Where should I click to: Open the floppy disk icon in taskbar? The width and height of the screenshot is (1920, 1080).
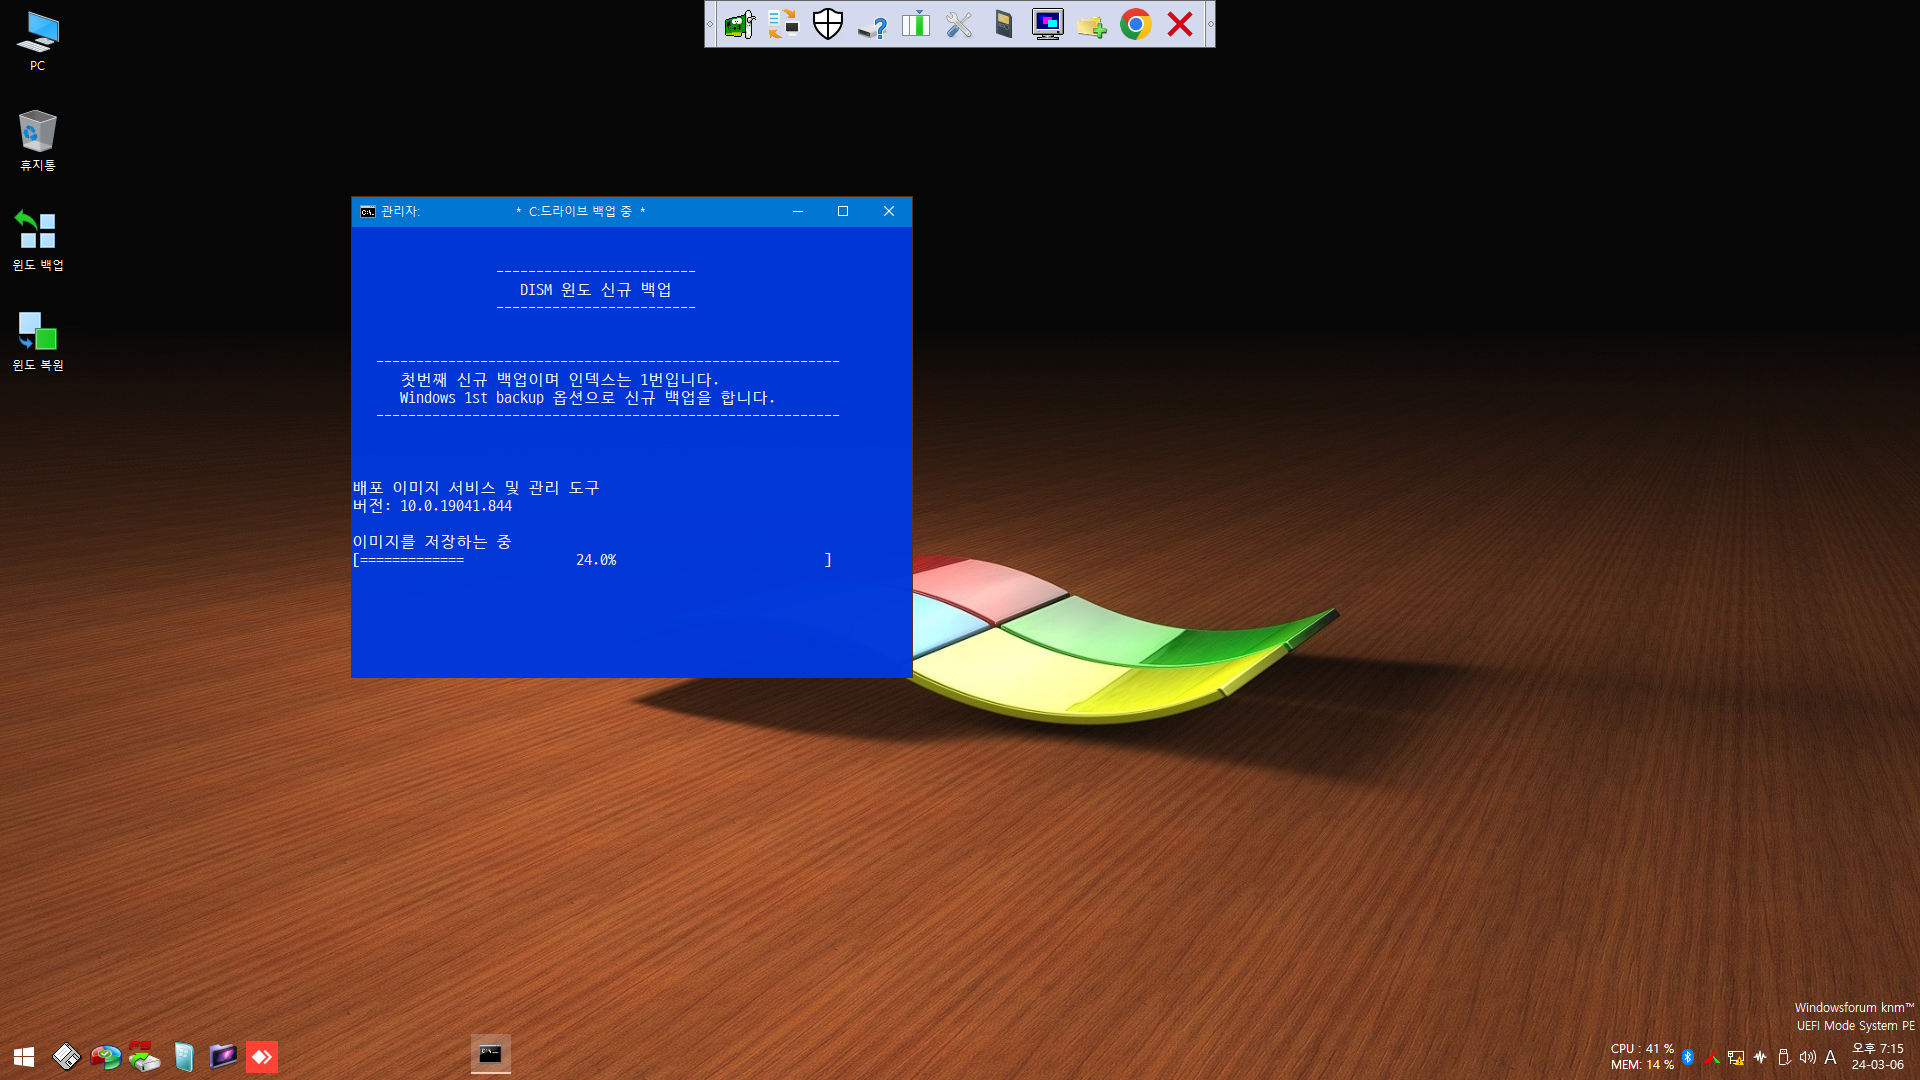(x=66, y=1057)
